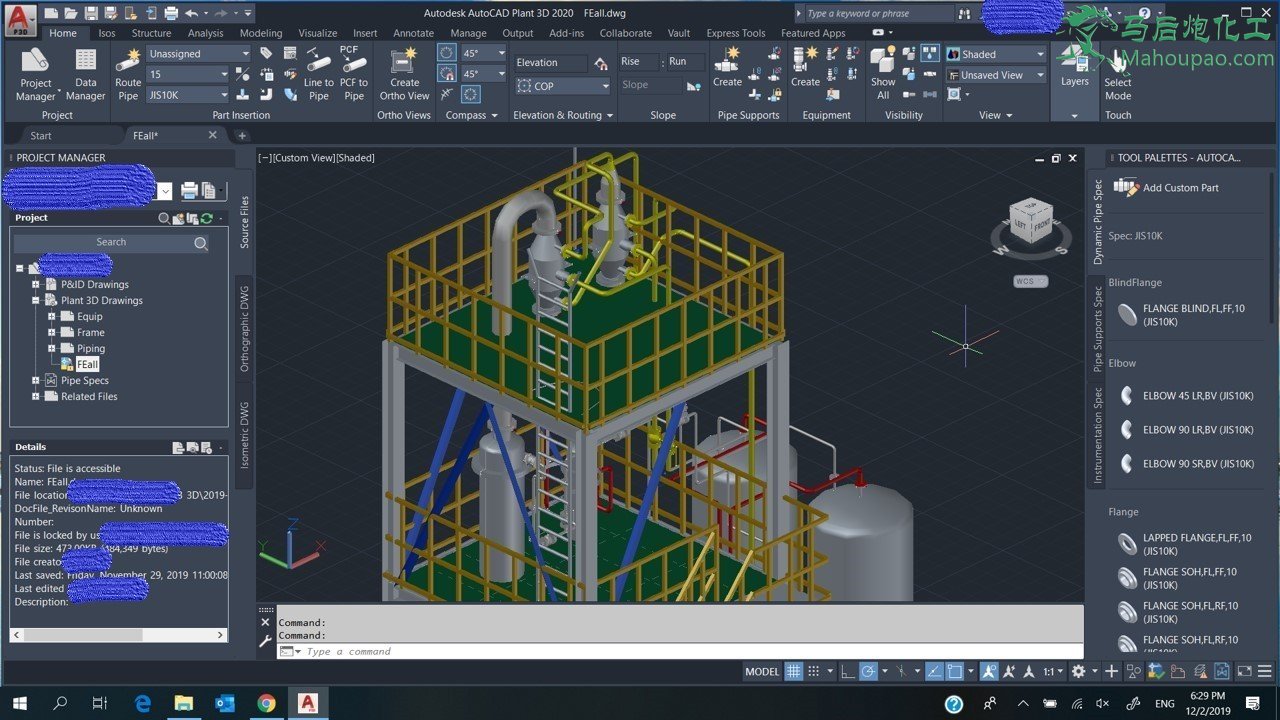Image resolution: width=1280 pixels, height=720 pixels.
Task: Select ELBOW 90 SR,BV (JIS10K) part
Action: [1185, 464]
